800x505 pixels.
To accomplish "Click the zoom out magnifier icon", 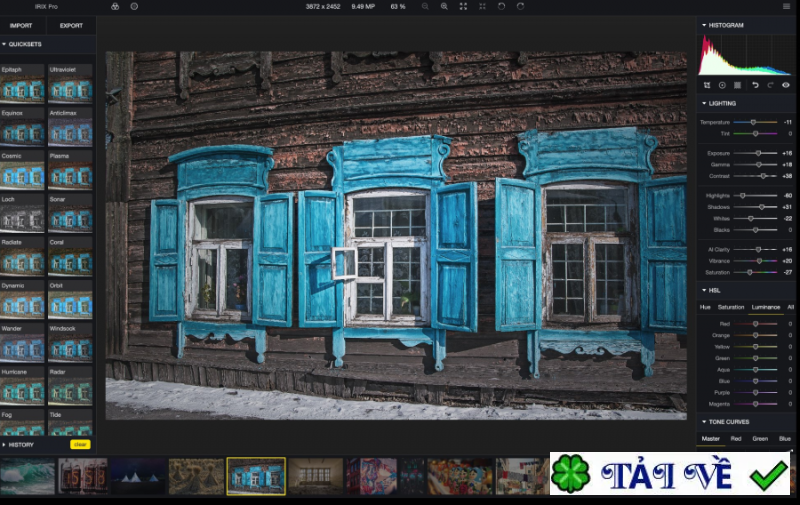I will coord(425,6).
